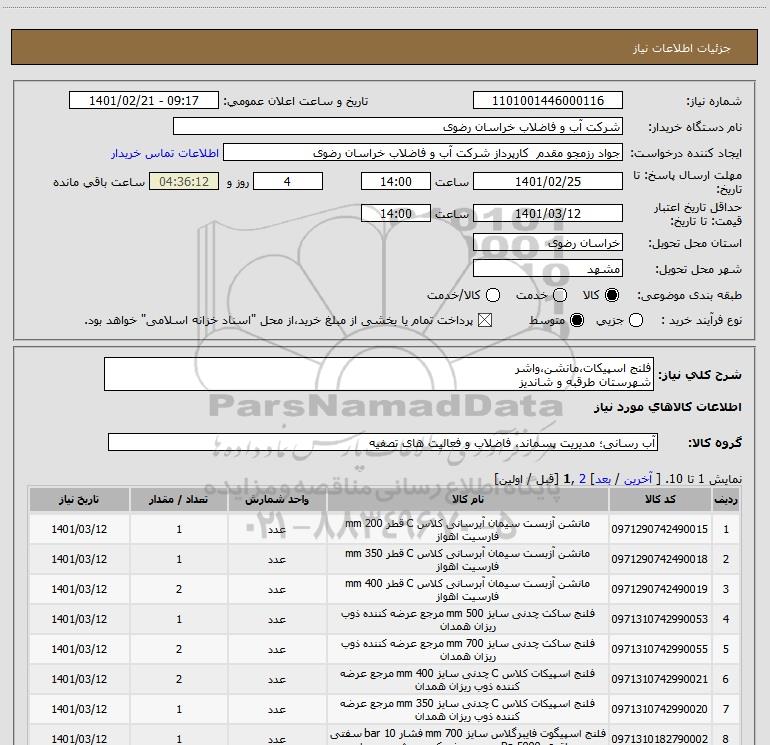
Task: Click the response deadline time 14:00 field
Action: tap(396, 181)
